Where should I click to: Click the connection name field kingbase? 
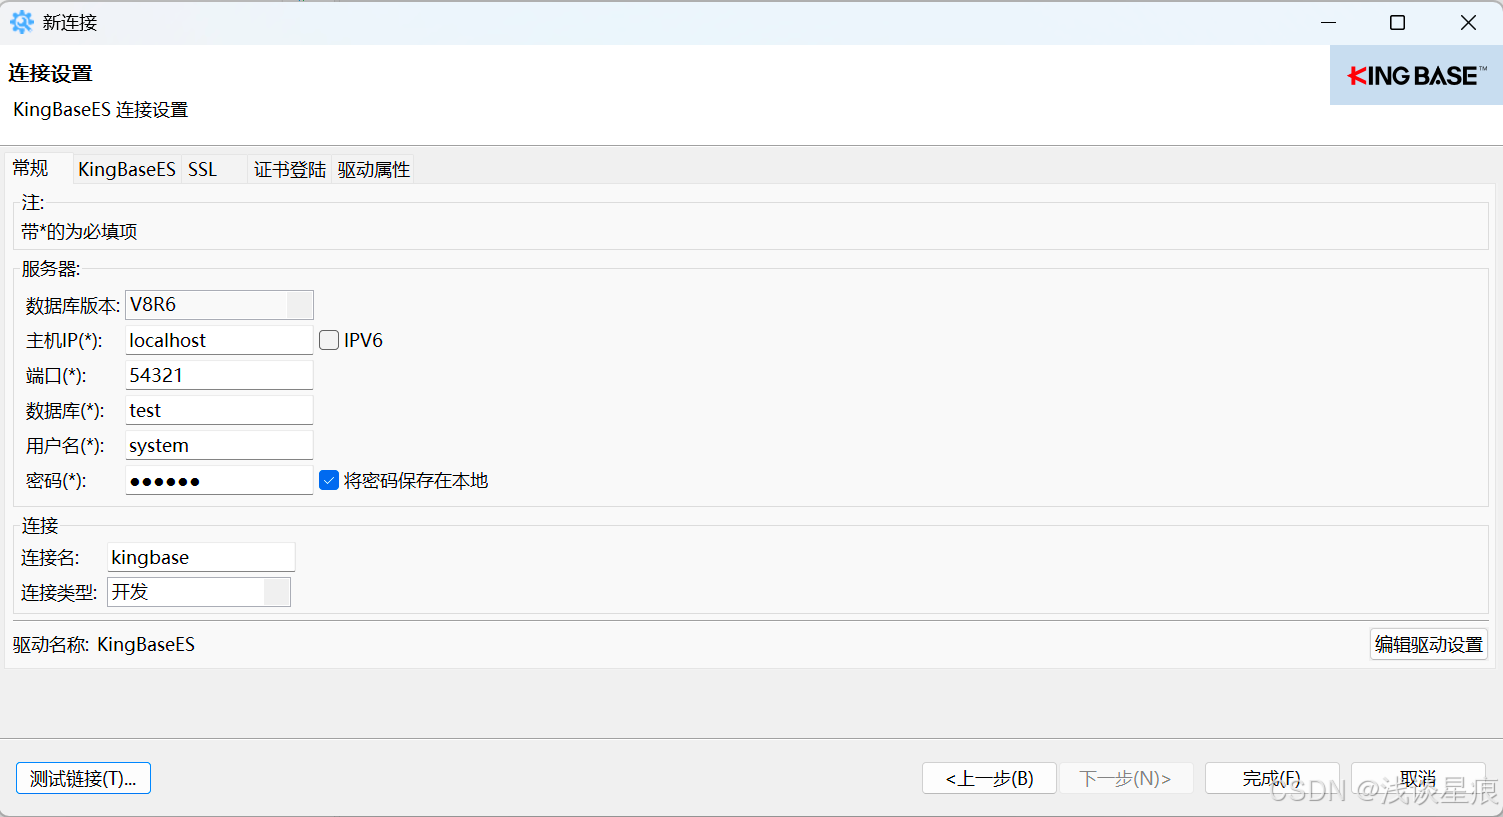201,557
